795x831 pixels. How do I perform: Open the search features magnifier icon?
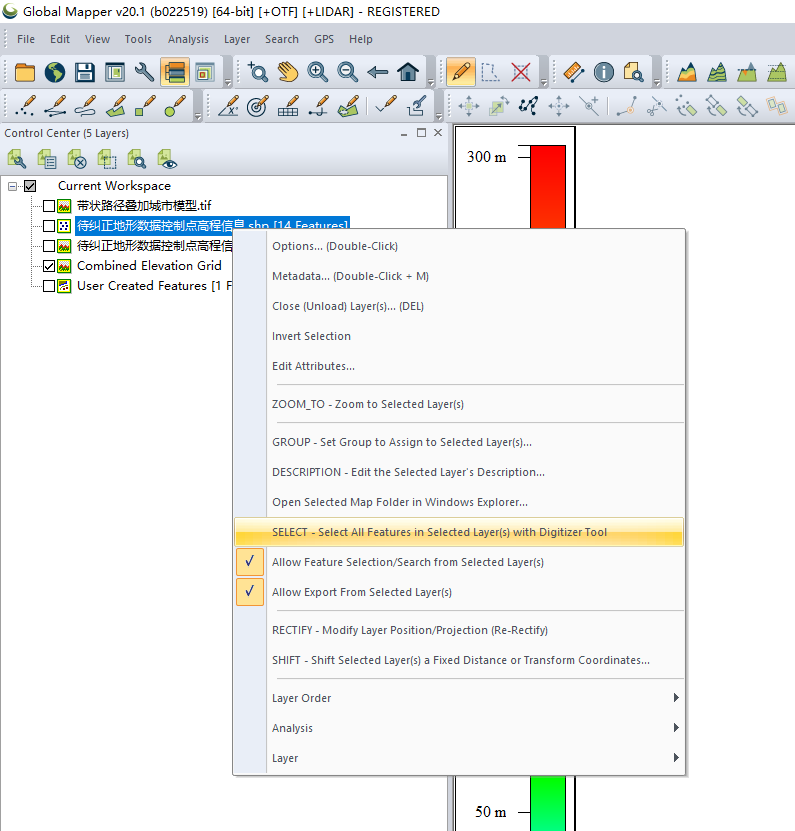633,72
